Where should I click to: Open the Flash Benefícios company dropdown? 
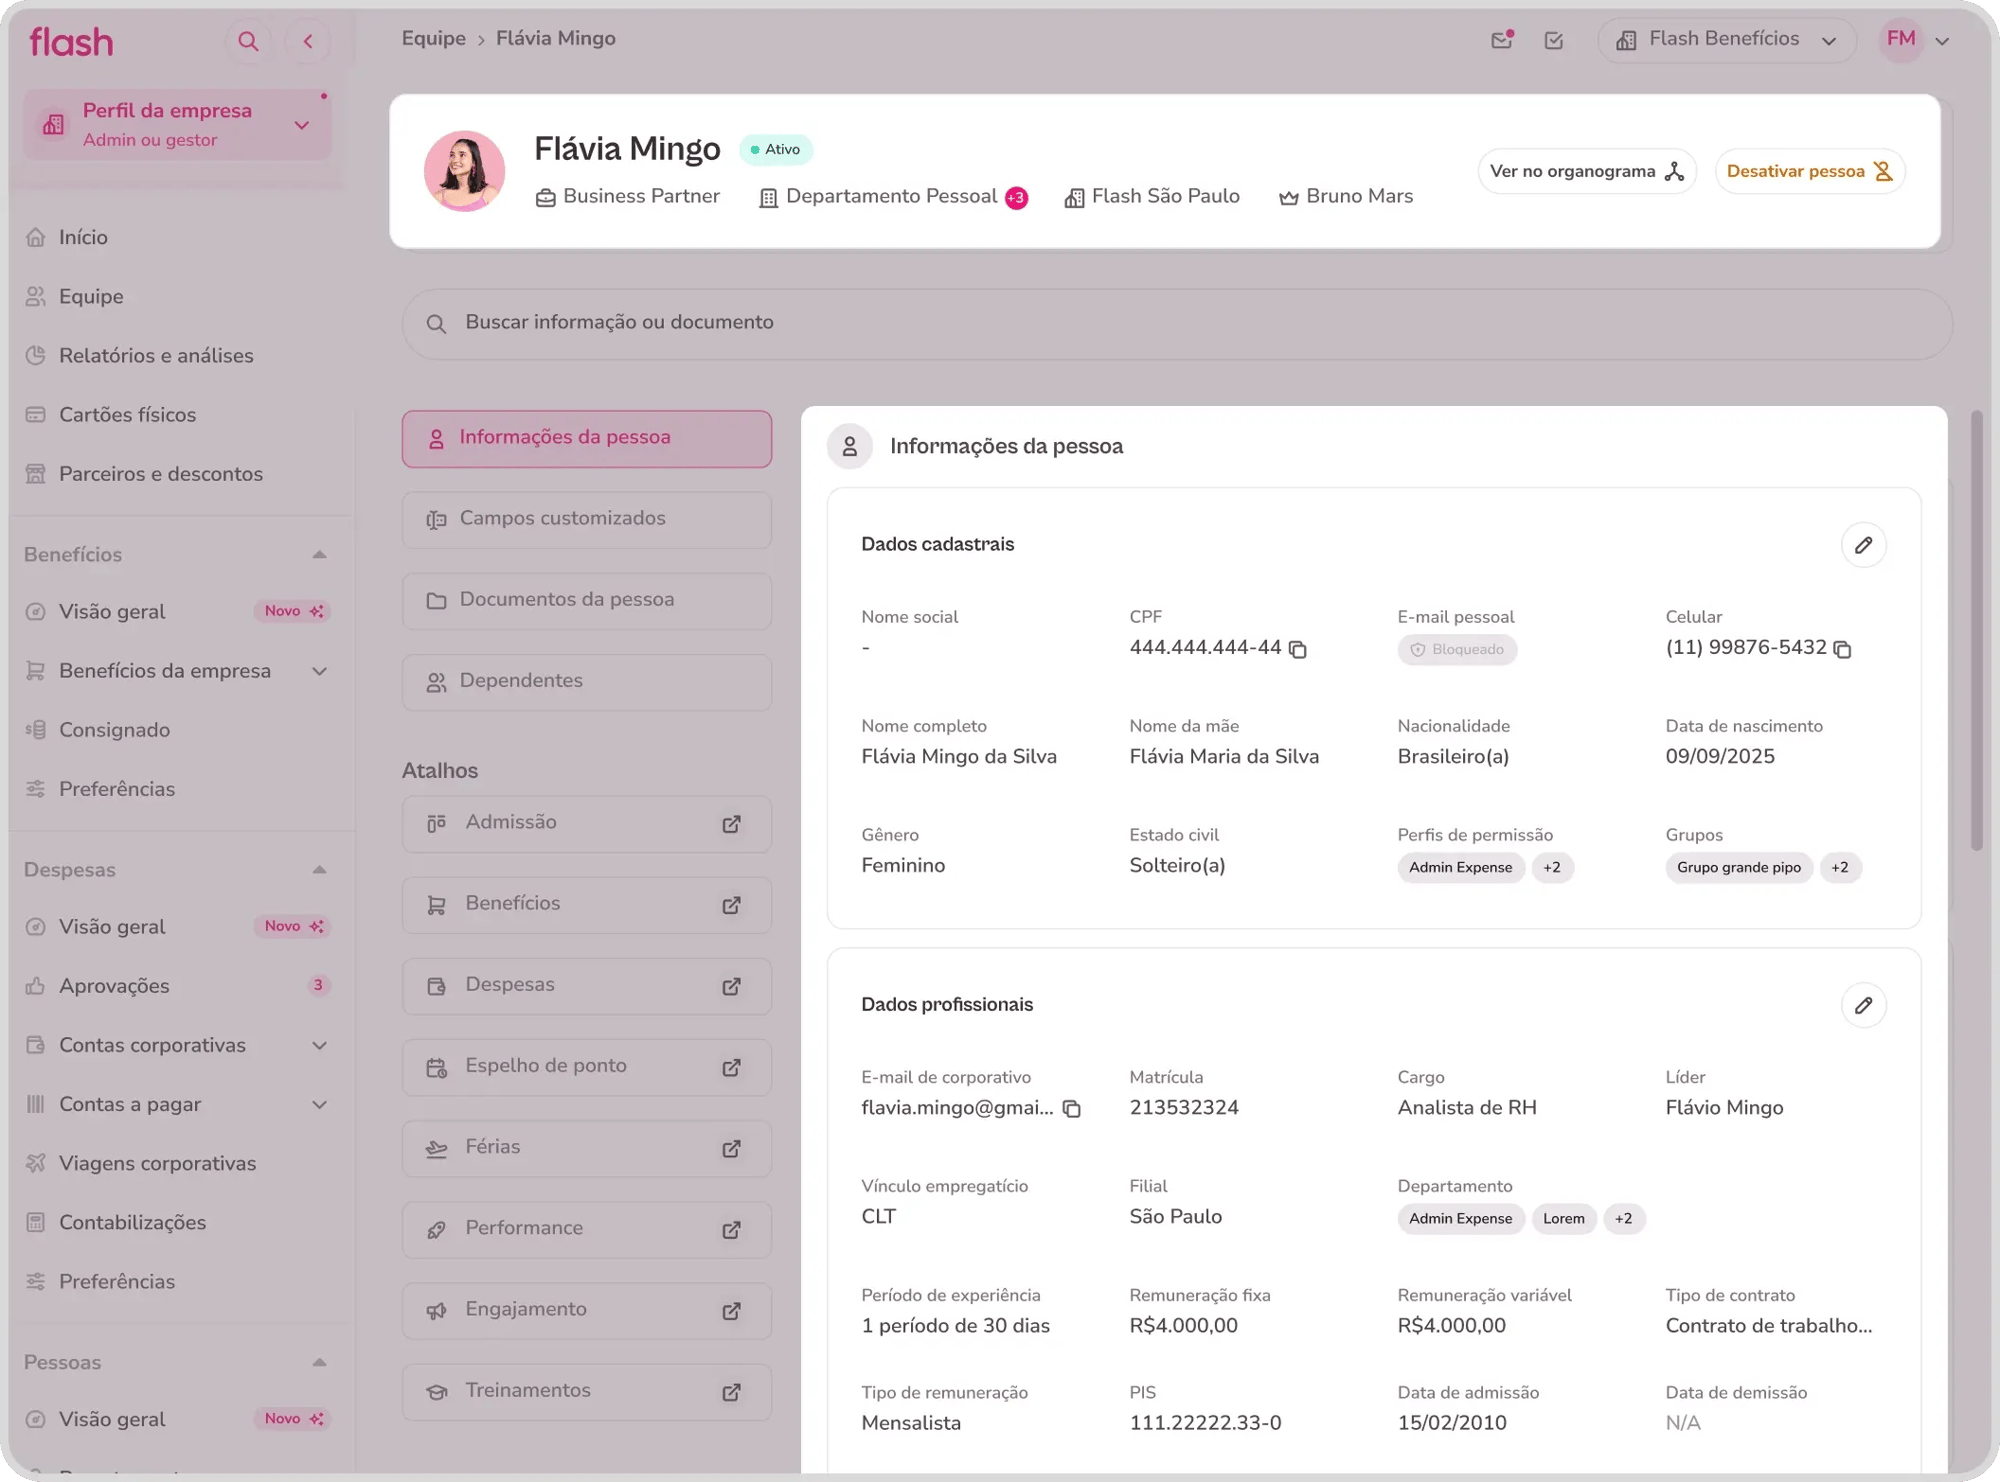click(x=1727, y=40)
